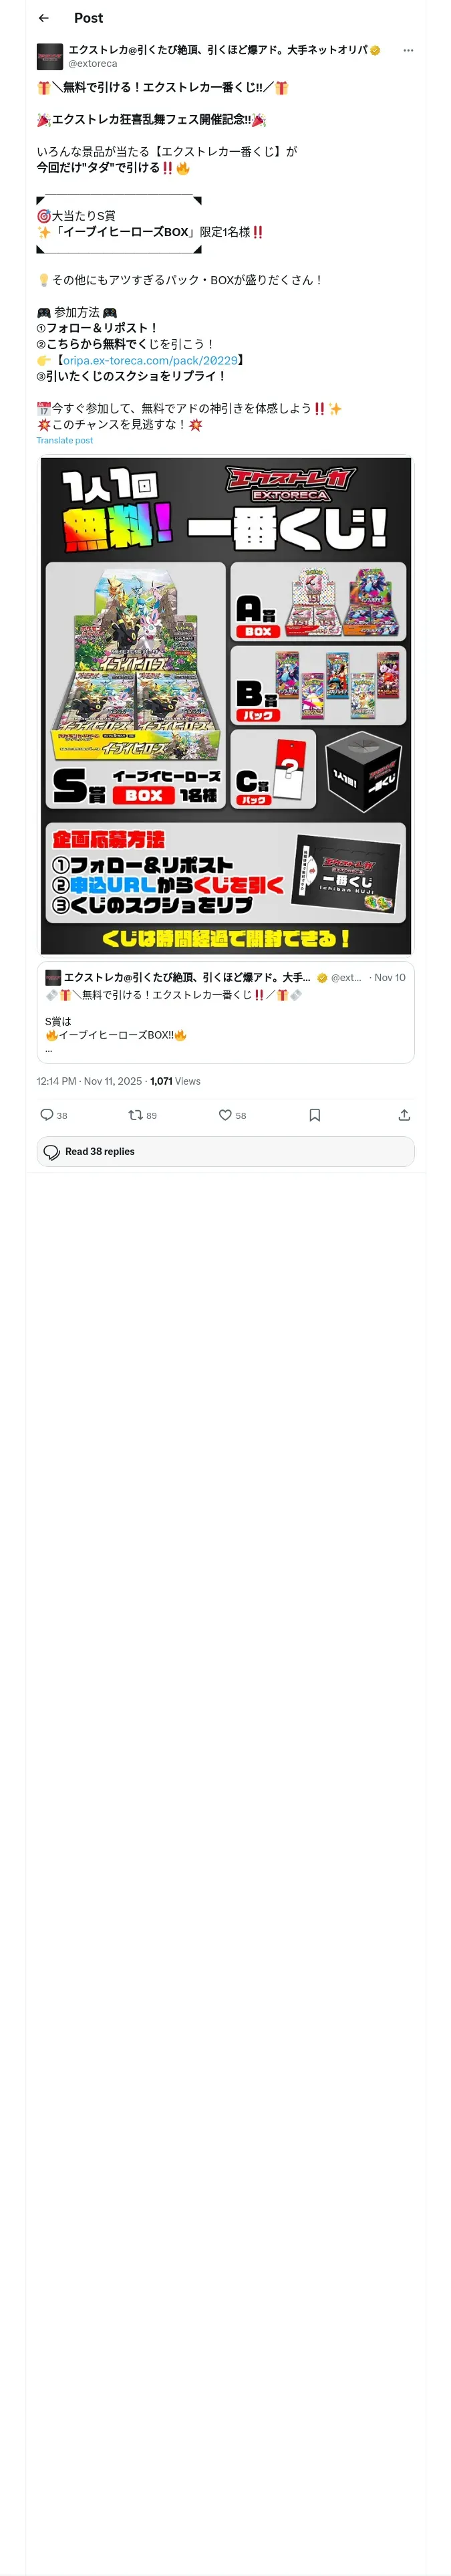Click the reply speech bubble icon
Viewport: 451px width, 2576px height.
point(47,1115)
